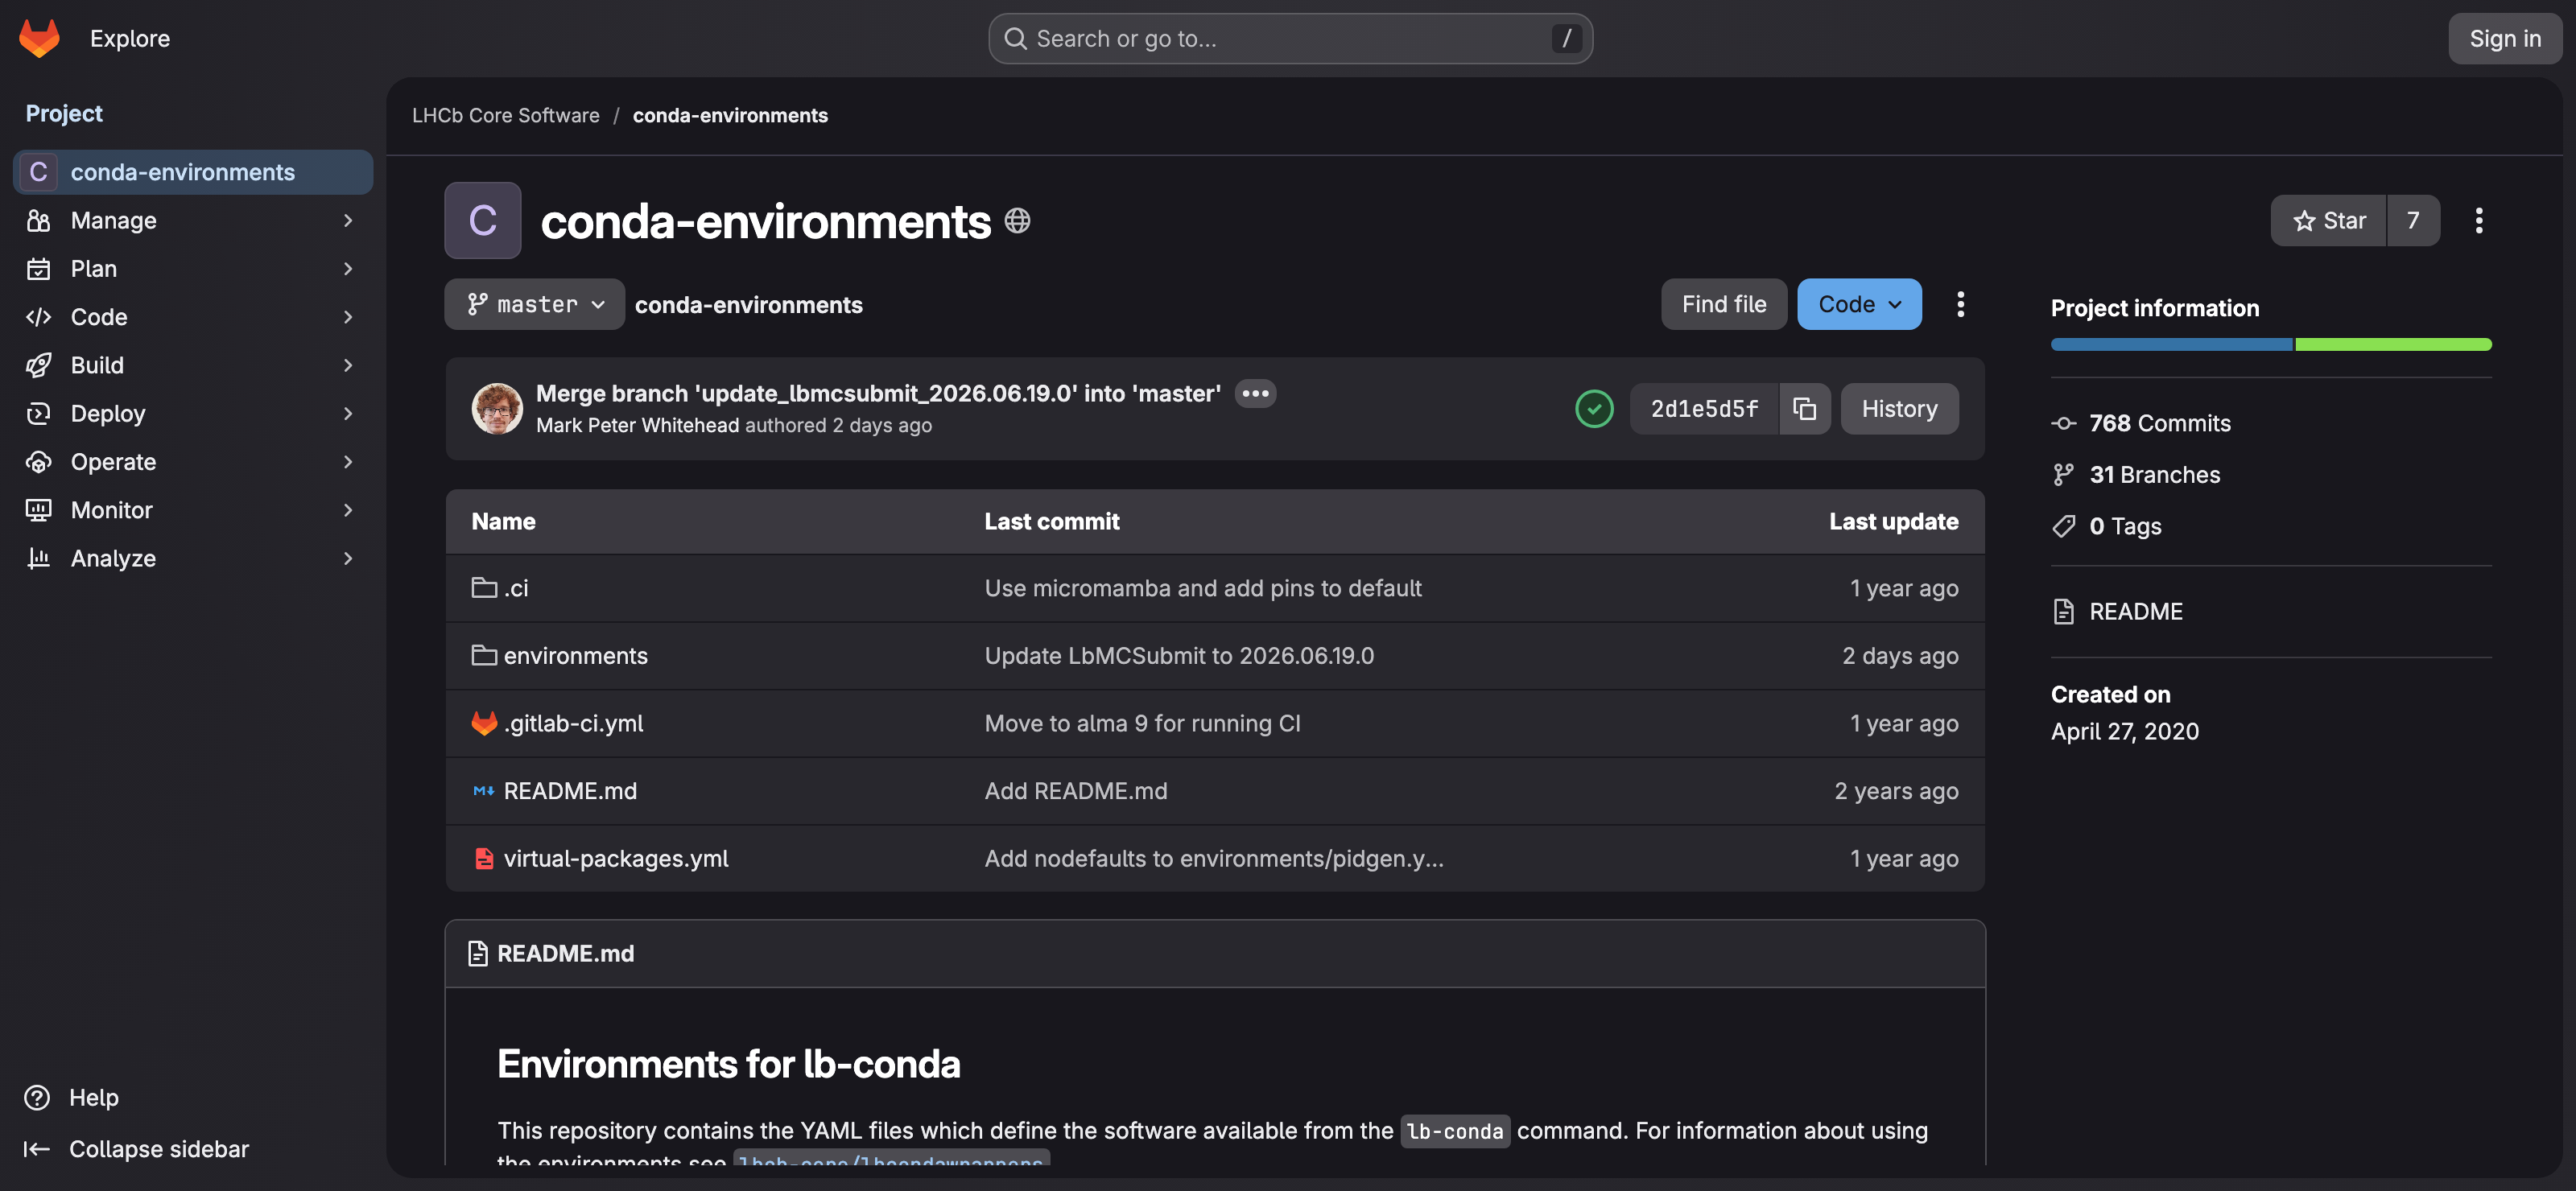Open the virtual-packages.yml file
Screen dimensions: 2576x1191
(616, 858)
